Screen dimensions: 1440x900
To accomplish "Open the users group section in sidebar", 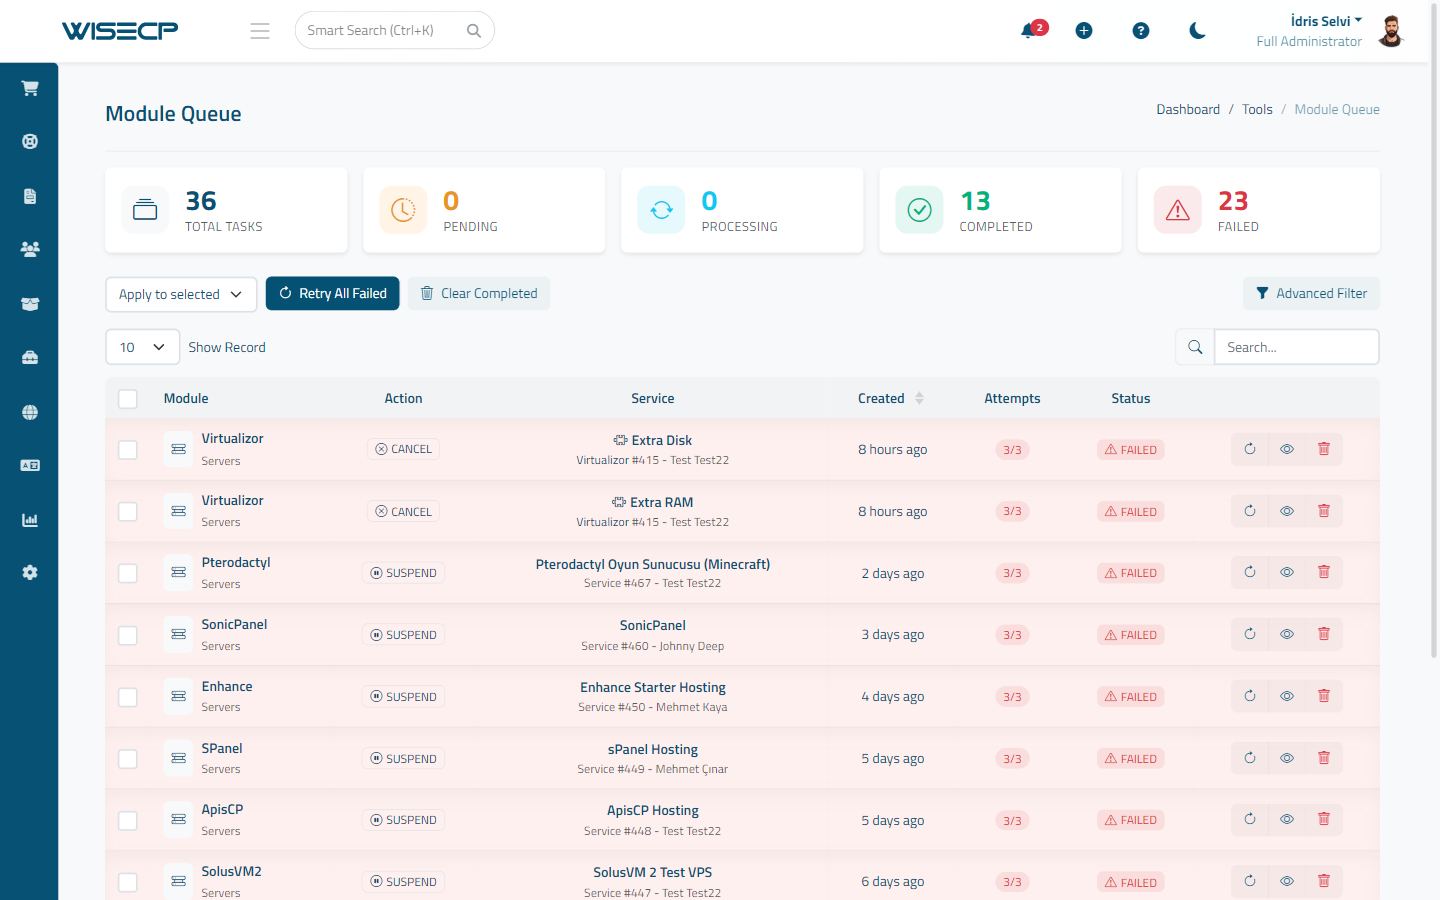I will 30,250.
